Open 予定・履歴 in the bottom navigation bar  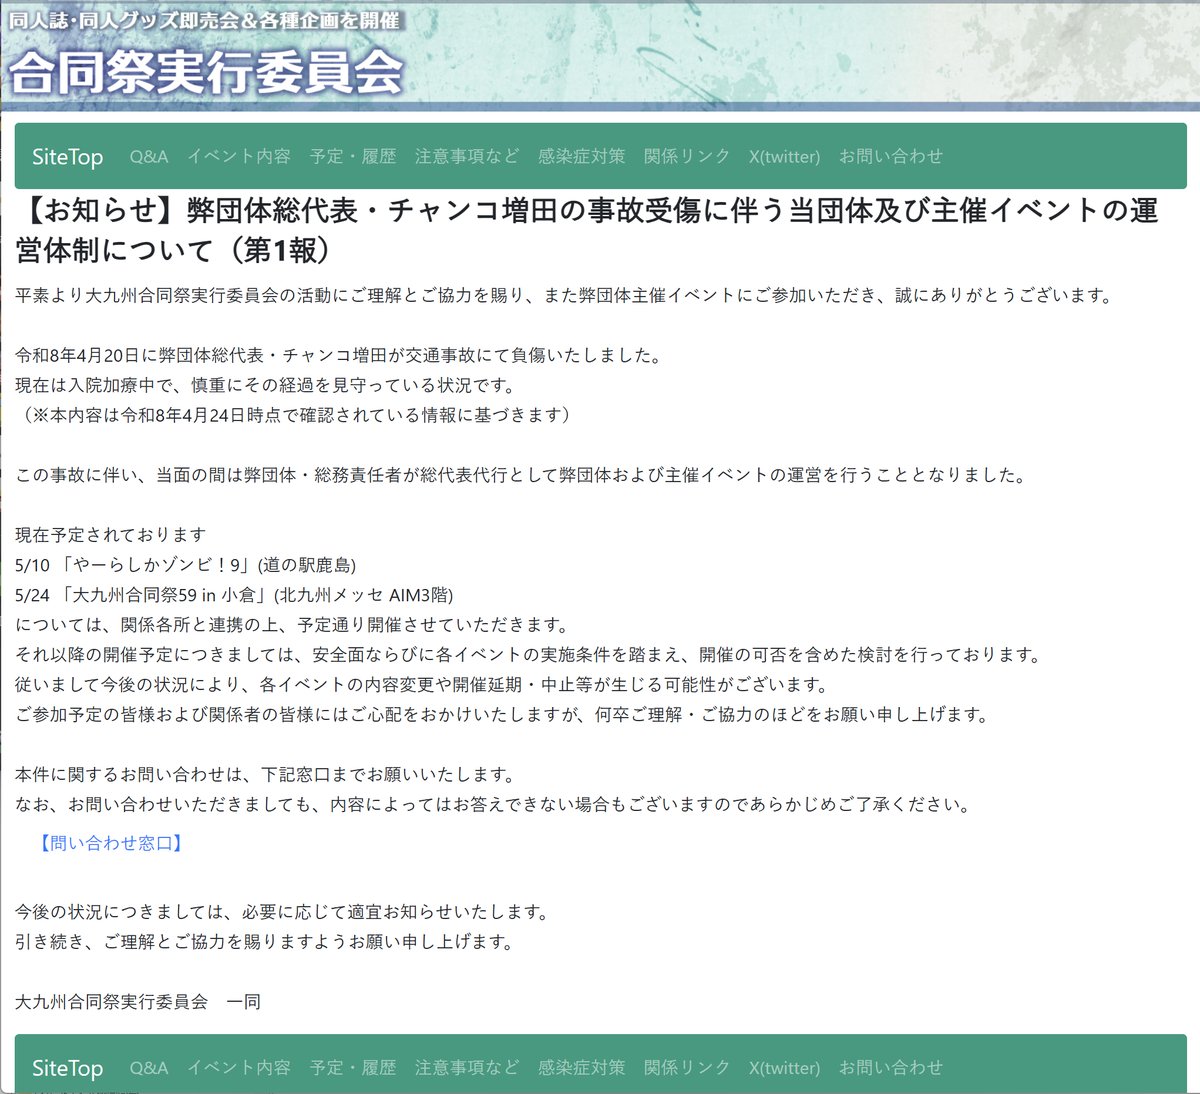pos(353,1068)
